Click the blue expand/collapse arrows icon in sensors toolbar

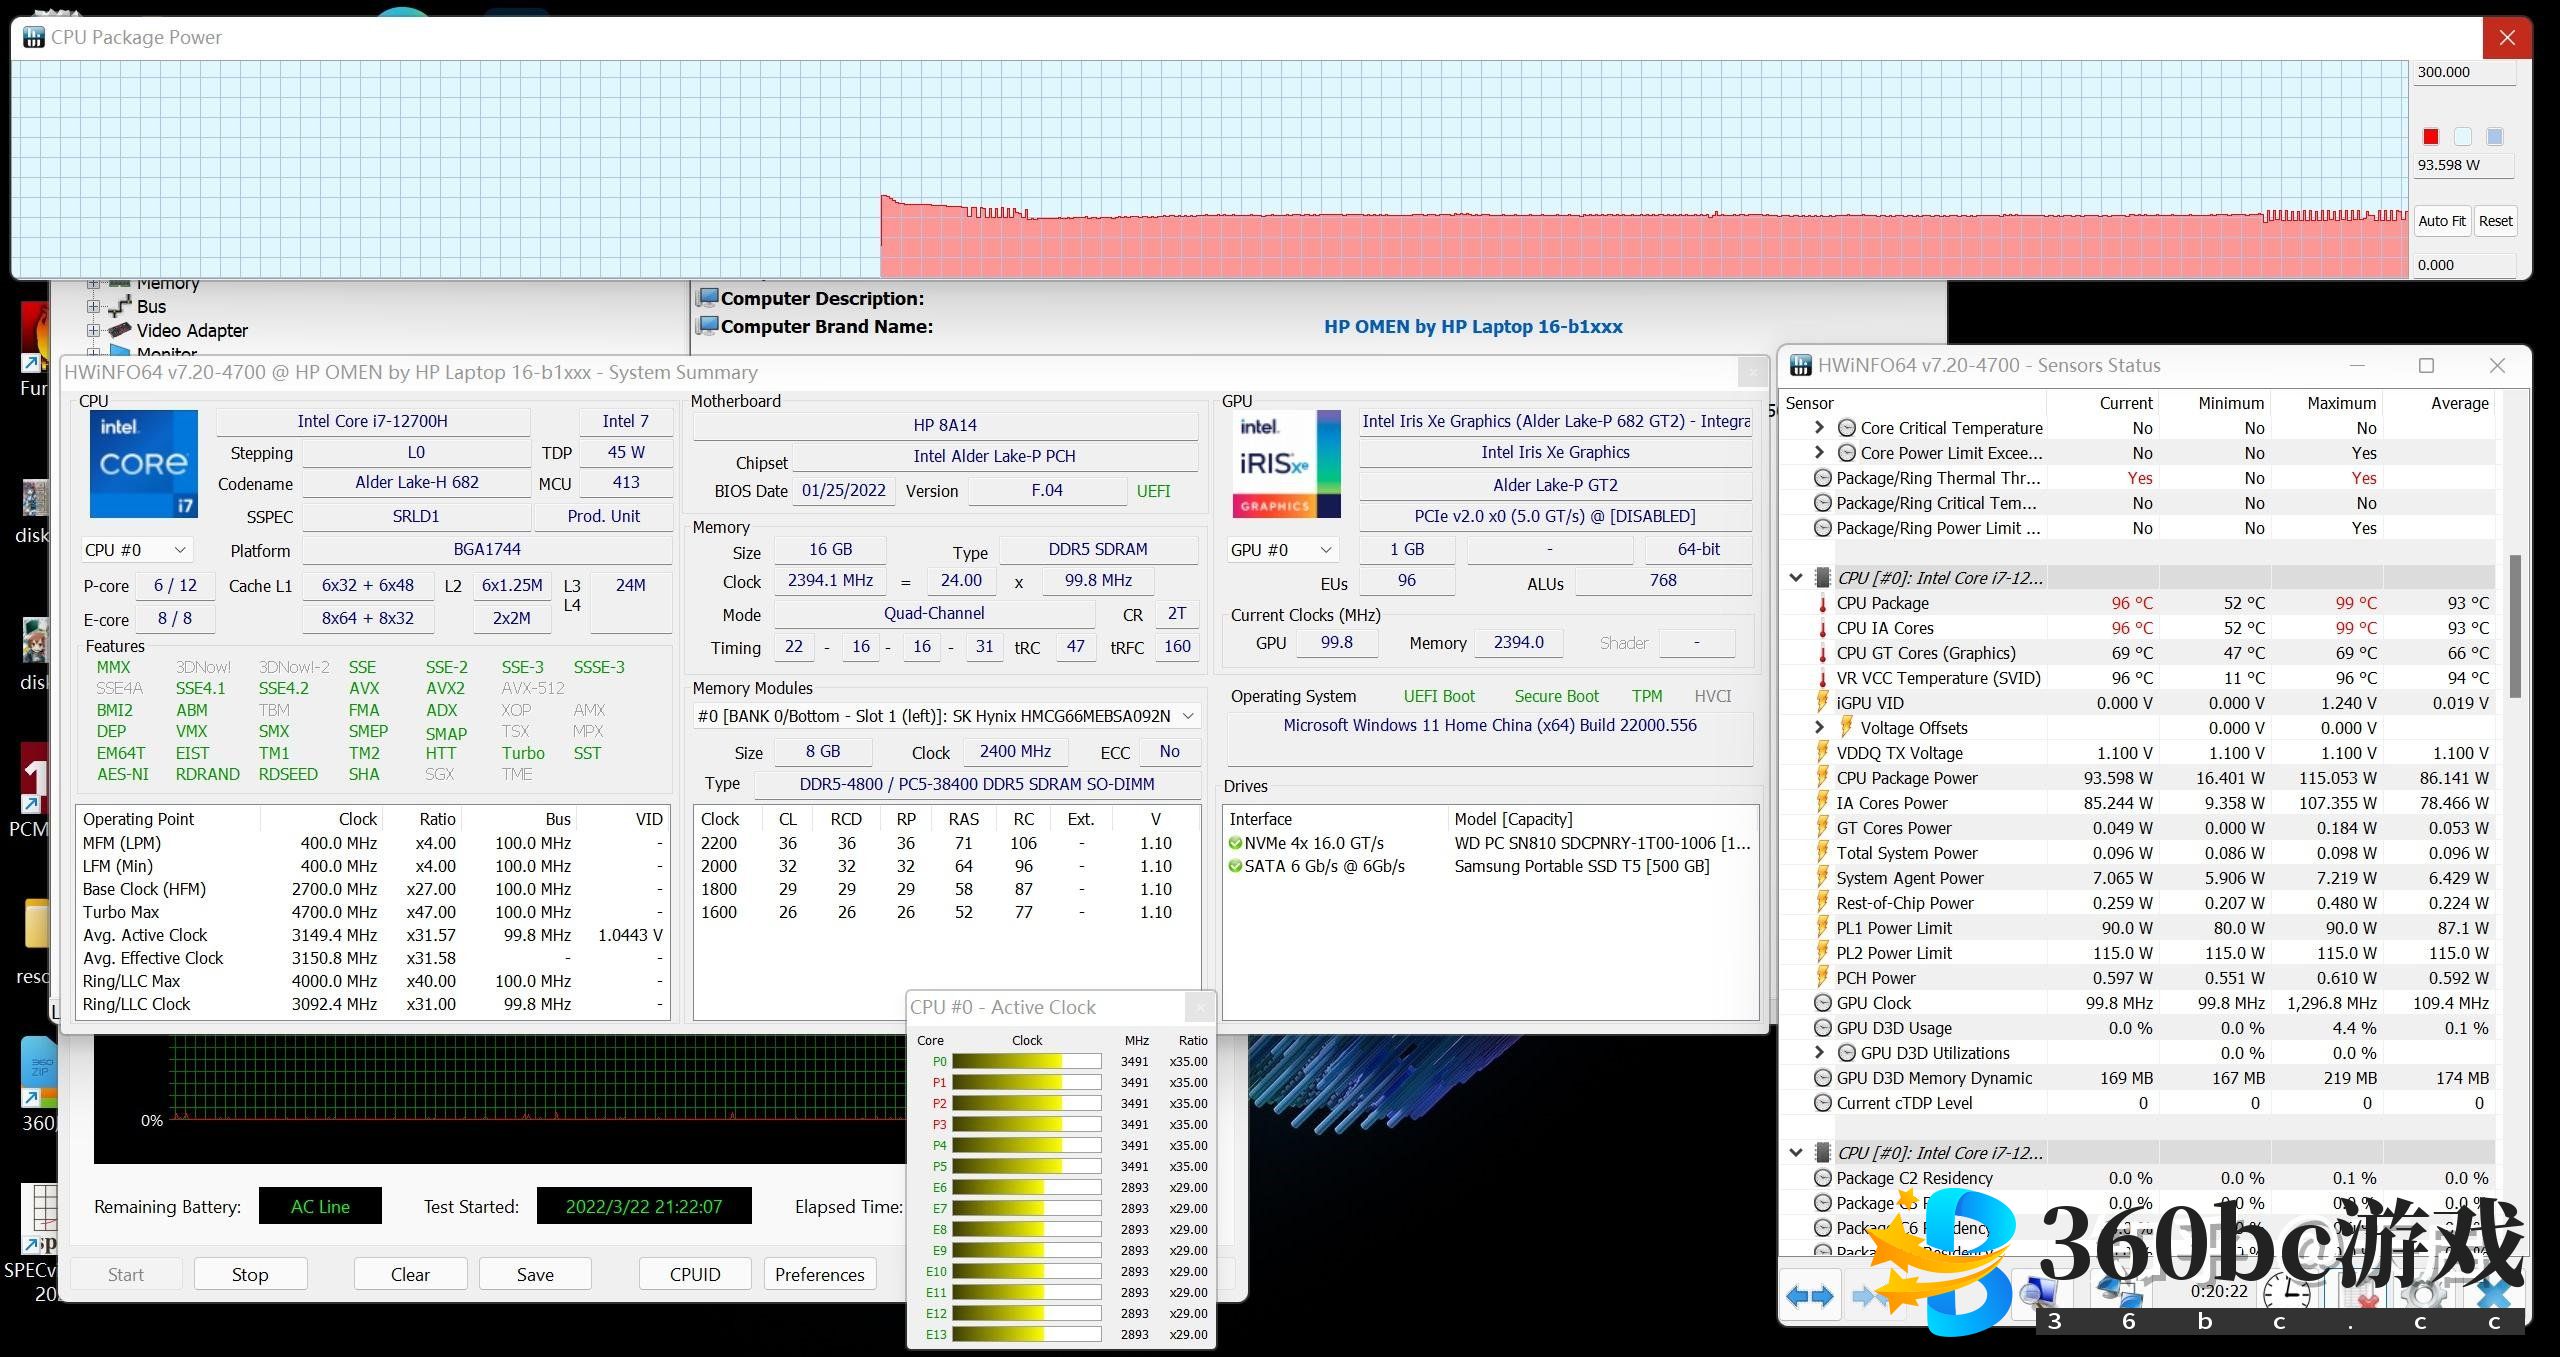coord(1809,1297)
